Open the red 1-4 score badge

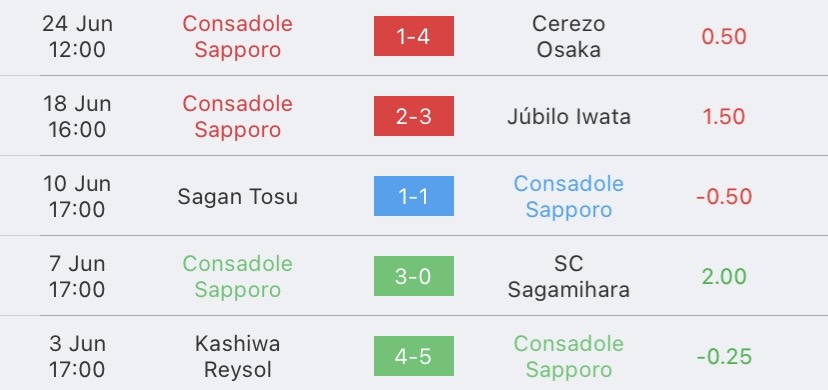point(413,36)
